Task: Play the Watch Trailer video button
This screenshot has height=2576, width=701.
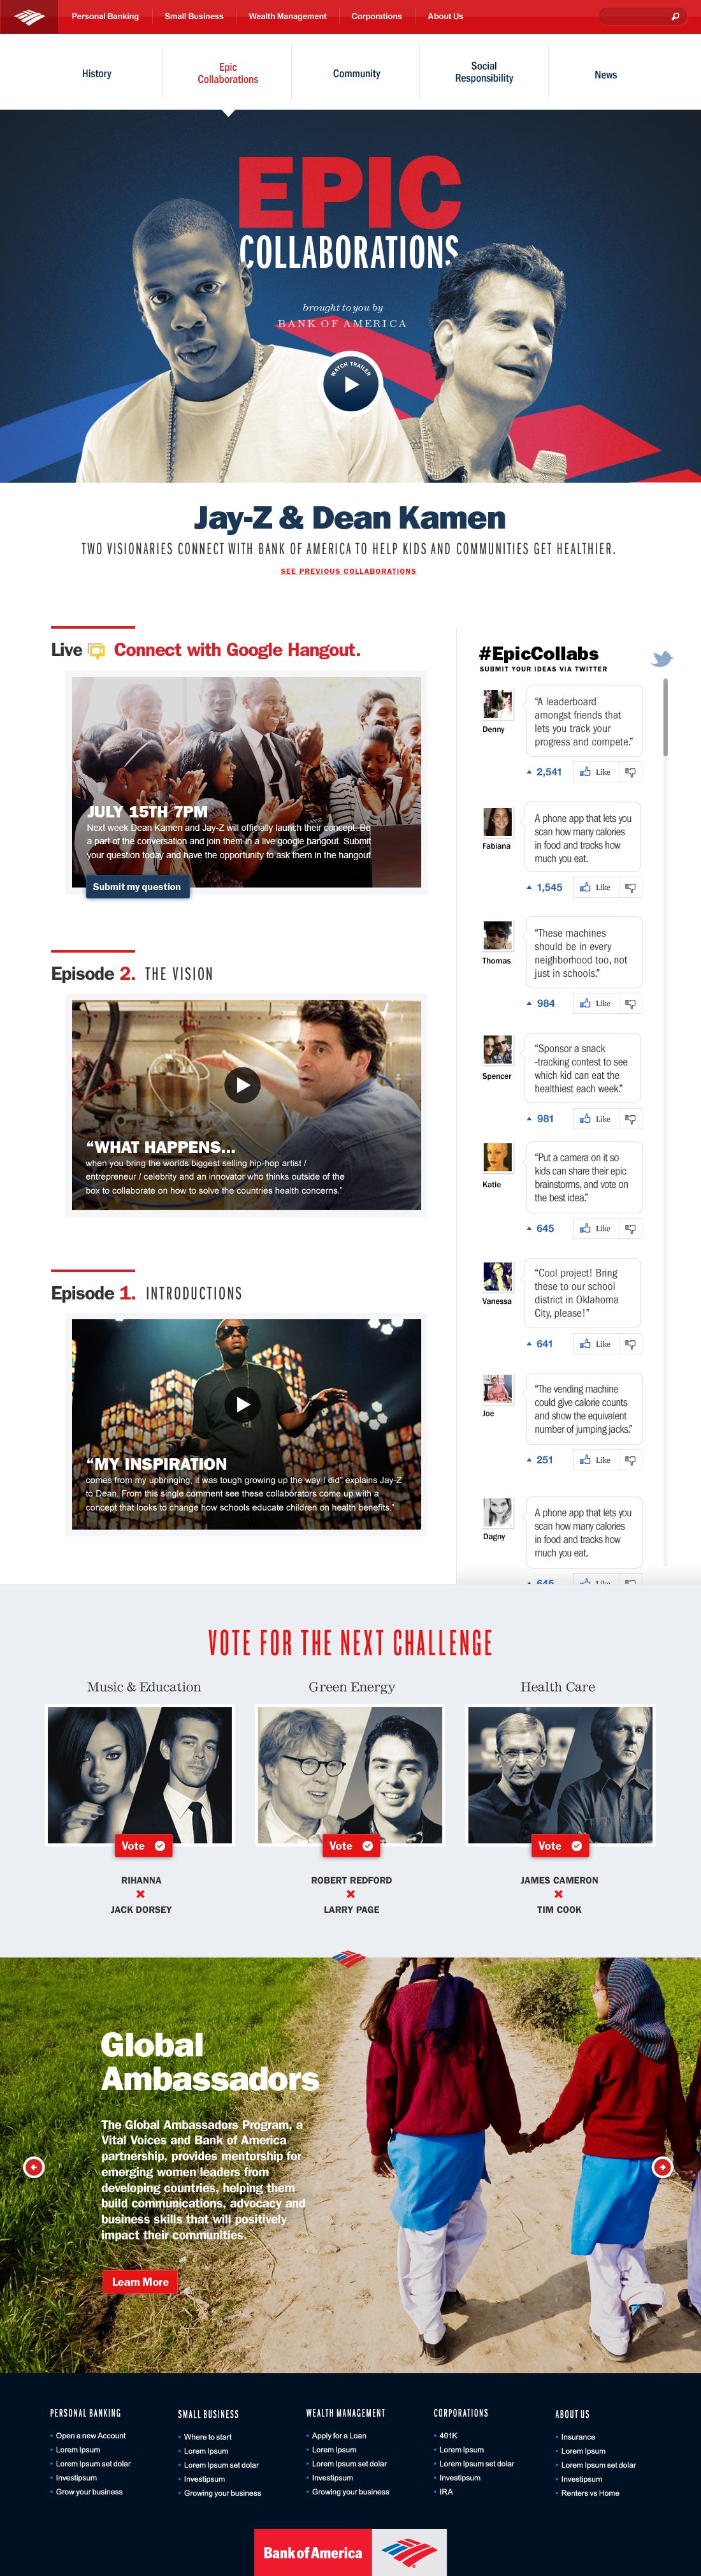Action: (x=350, y=383)
